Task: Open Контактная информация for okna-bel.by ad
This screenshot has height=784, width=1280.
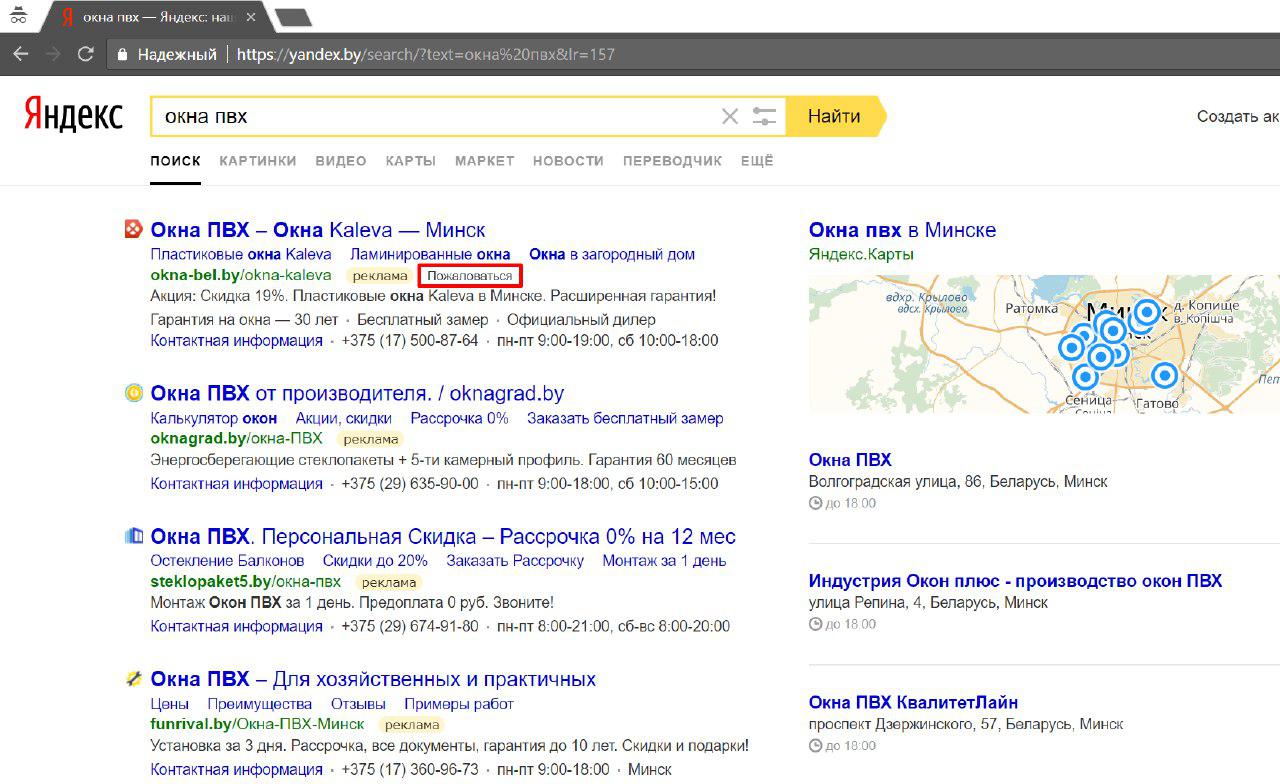Action: click(236, 340)
